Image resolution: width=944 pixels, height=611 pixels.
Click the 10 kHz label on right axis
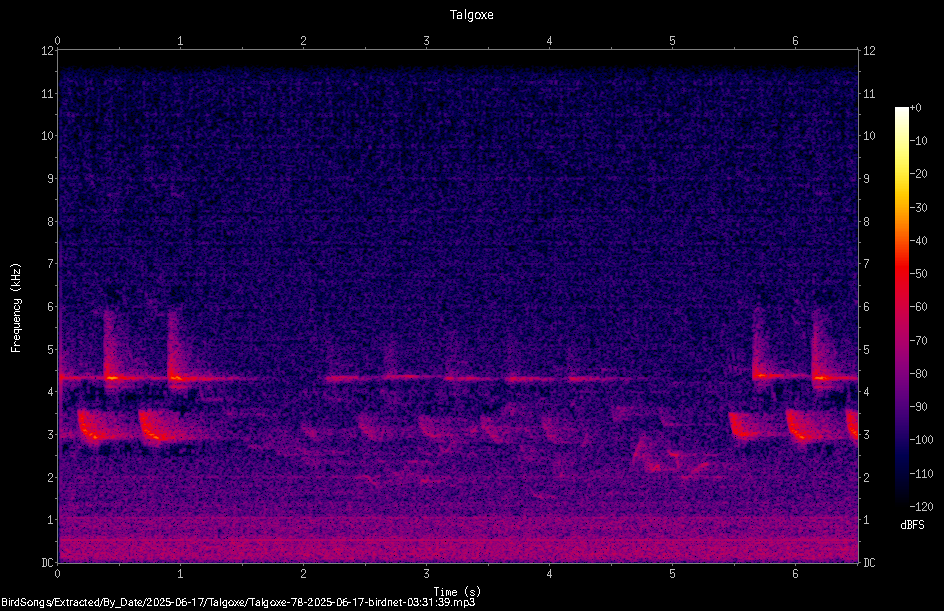tap(869, 136)
